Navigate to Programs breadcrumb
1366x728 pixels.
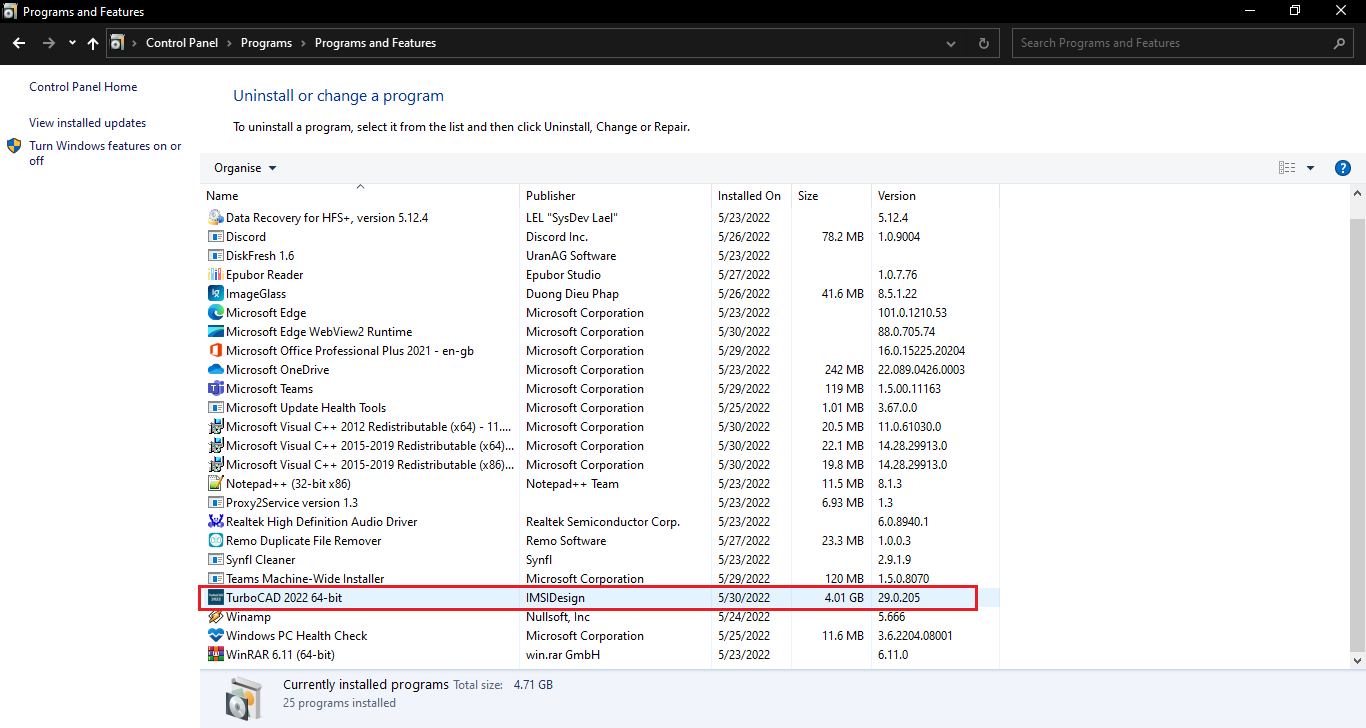coord(266,43)
